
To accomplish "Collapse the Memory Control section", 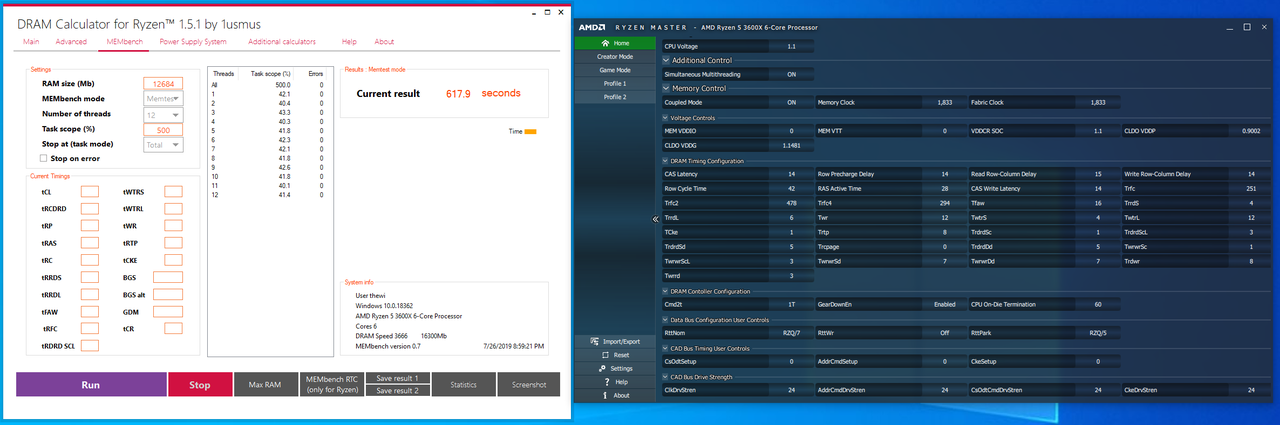I will pyautogui.click(x=666, y=88).
